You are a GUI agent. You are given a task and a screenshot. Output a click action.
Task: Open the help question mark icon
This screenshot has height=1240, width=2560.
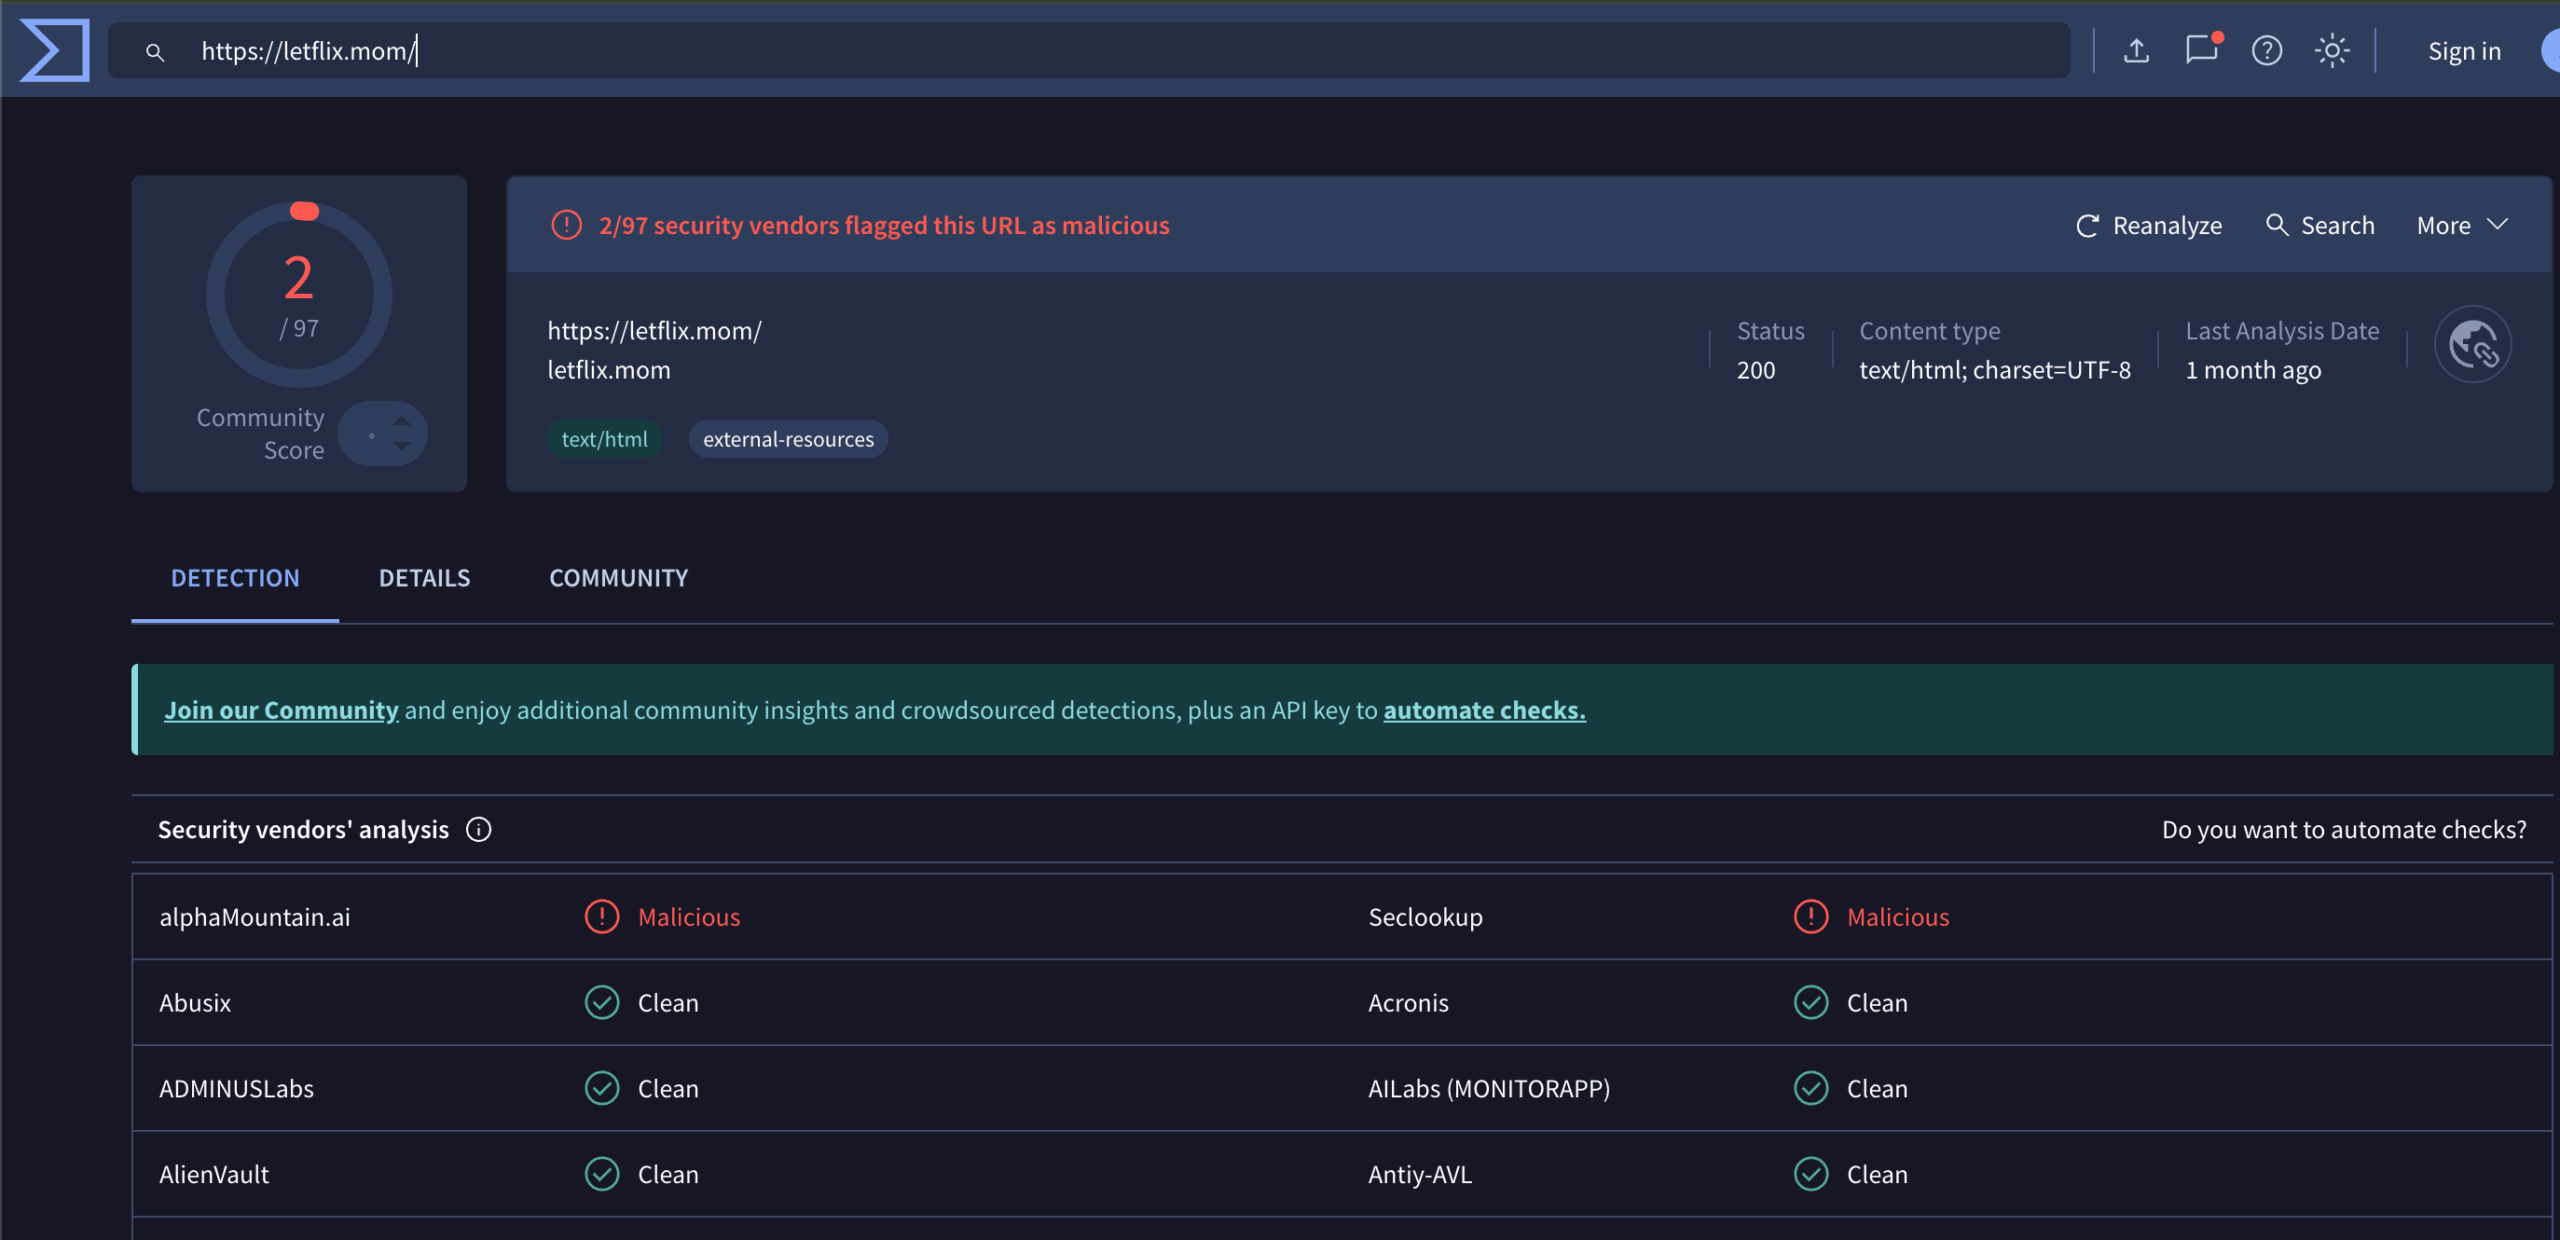point(2267,50)
